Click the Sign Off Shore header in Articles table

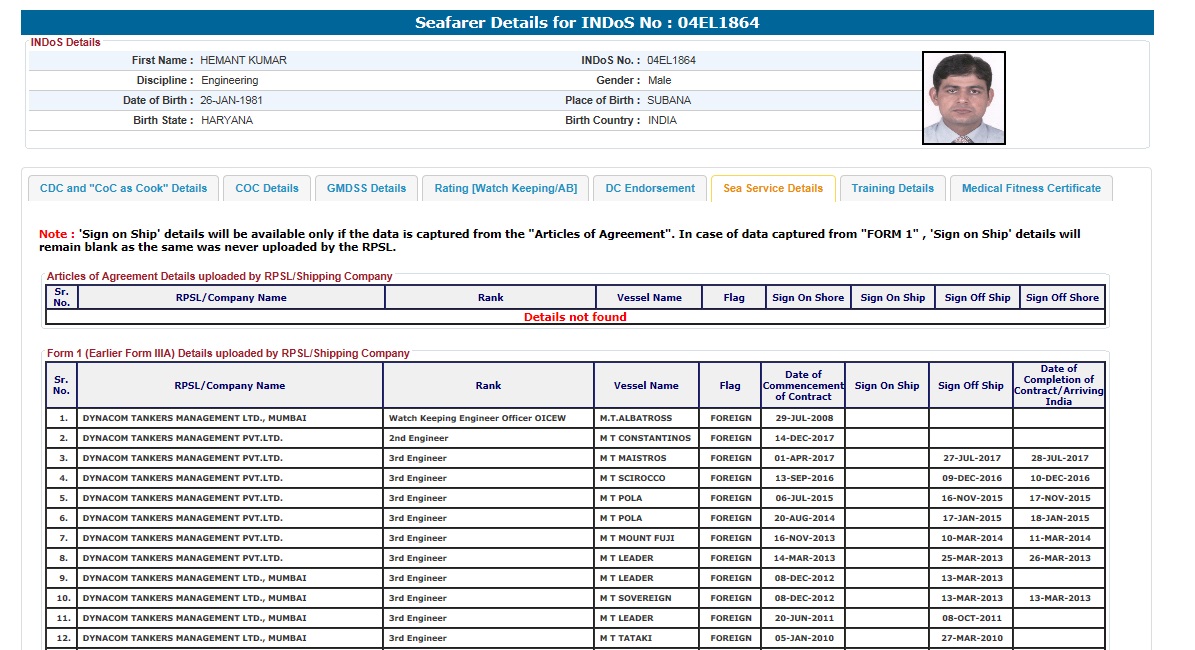[x=1062, y=297]
